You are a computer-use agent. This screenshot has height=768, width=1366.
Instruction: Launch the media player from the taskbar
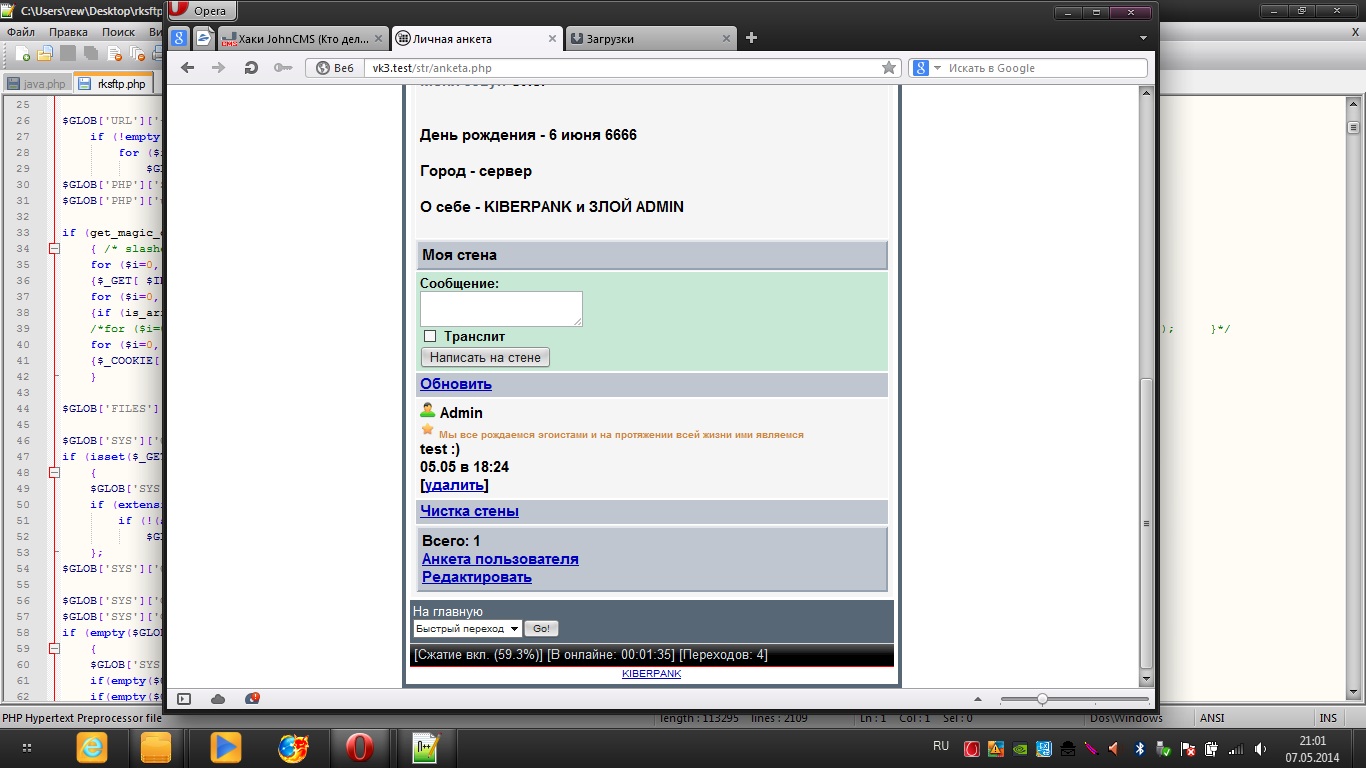tap(225, 747)
